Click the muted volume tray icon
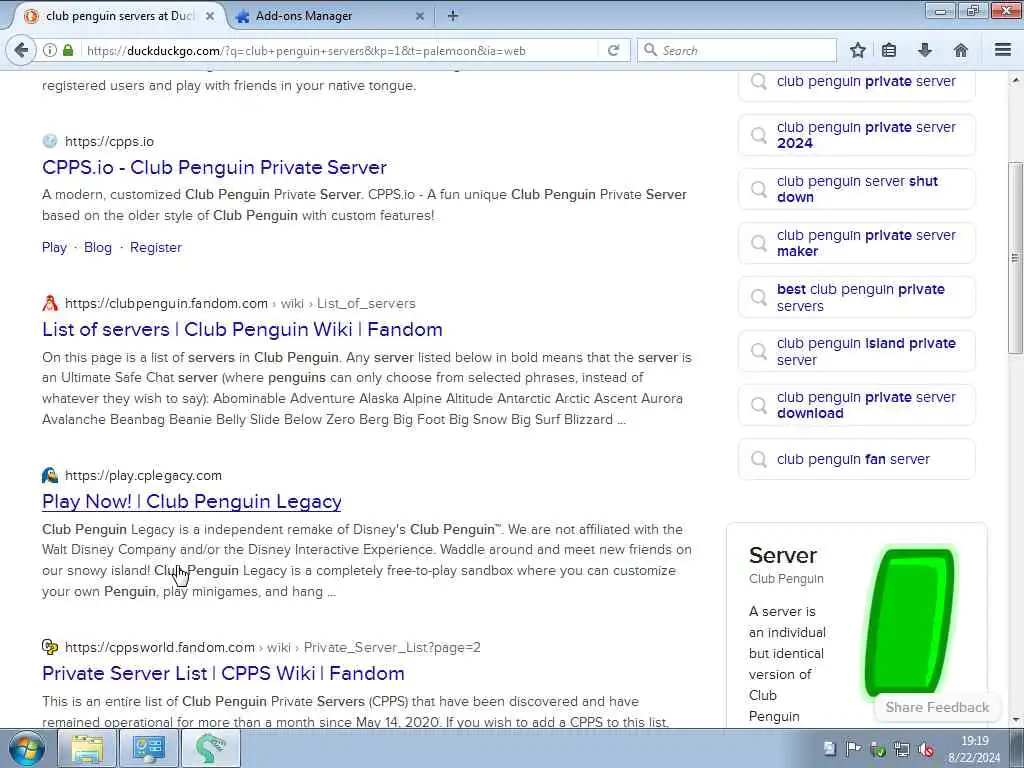Viewport: 1024px width, 768px height. [x=925, y=749]
